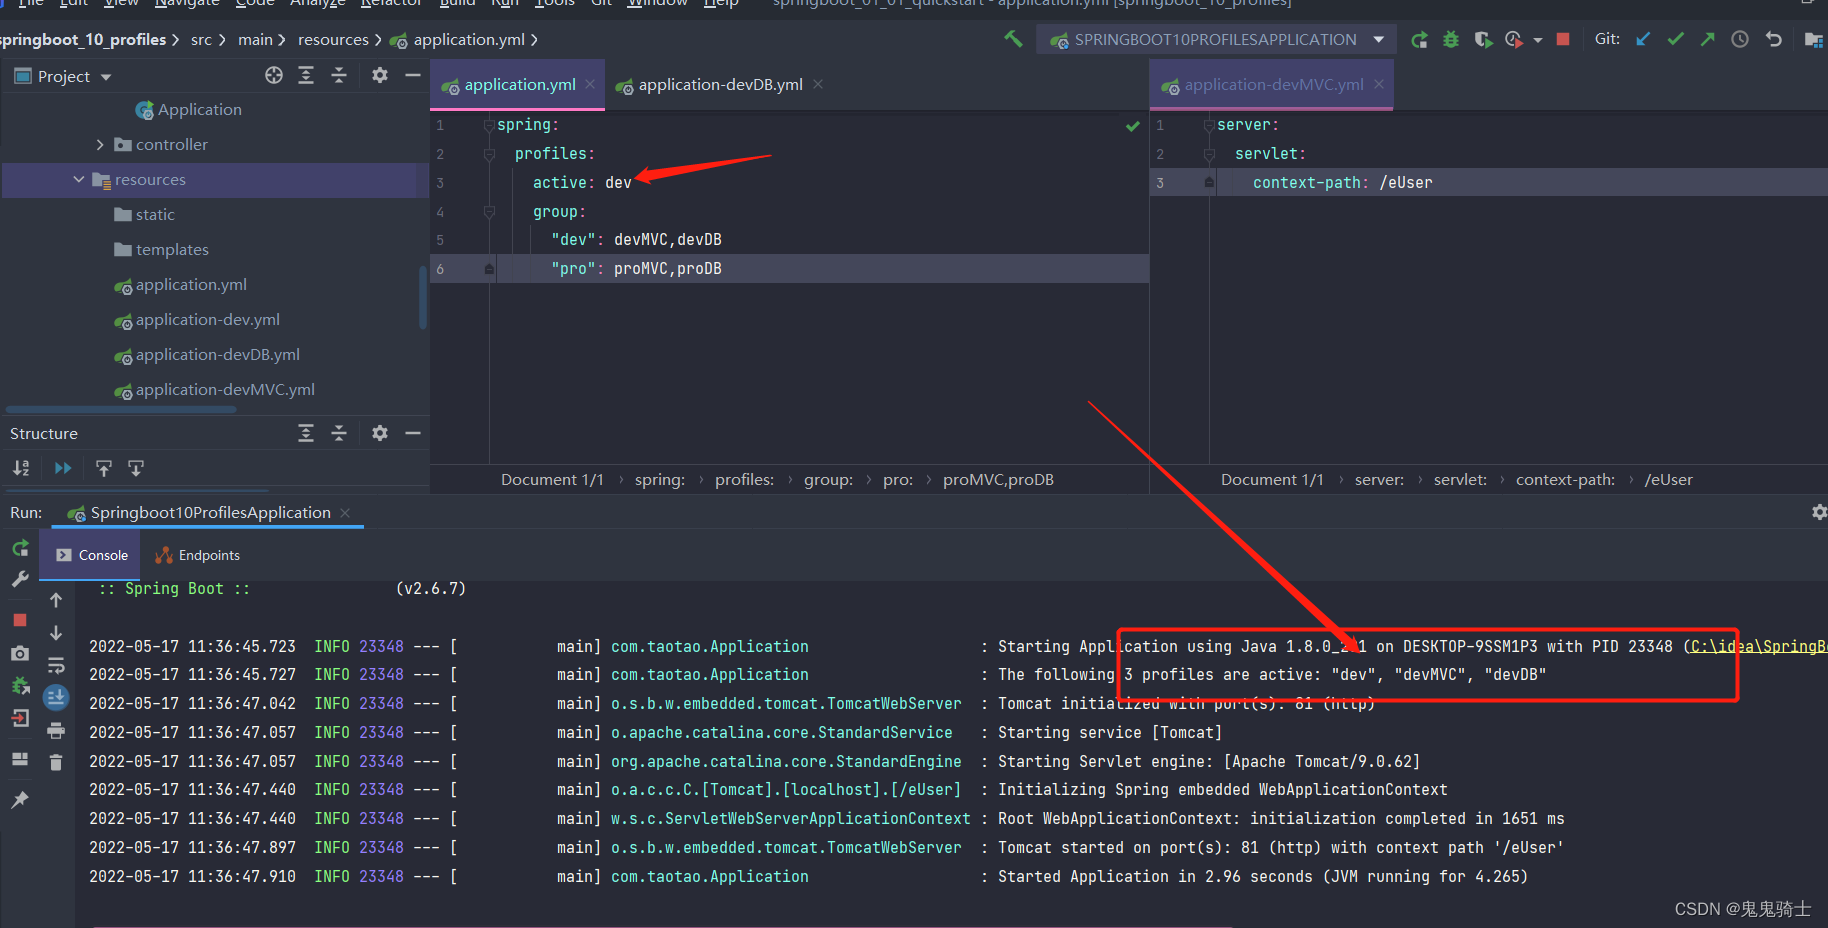
Task: Select application-dev.yml in Project tree
Action: [x=208, y=320]
